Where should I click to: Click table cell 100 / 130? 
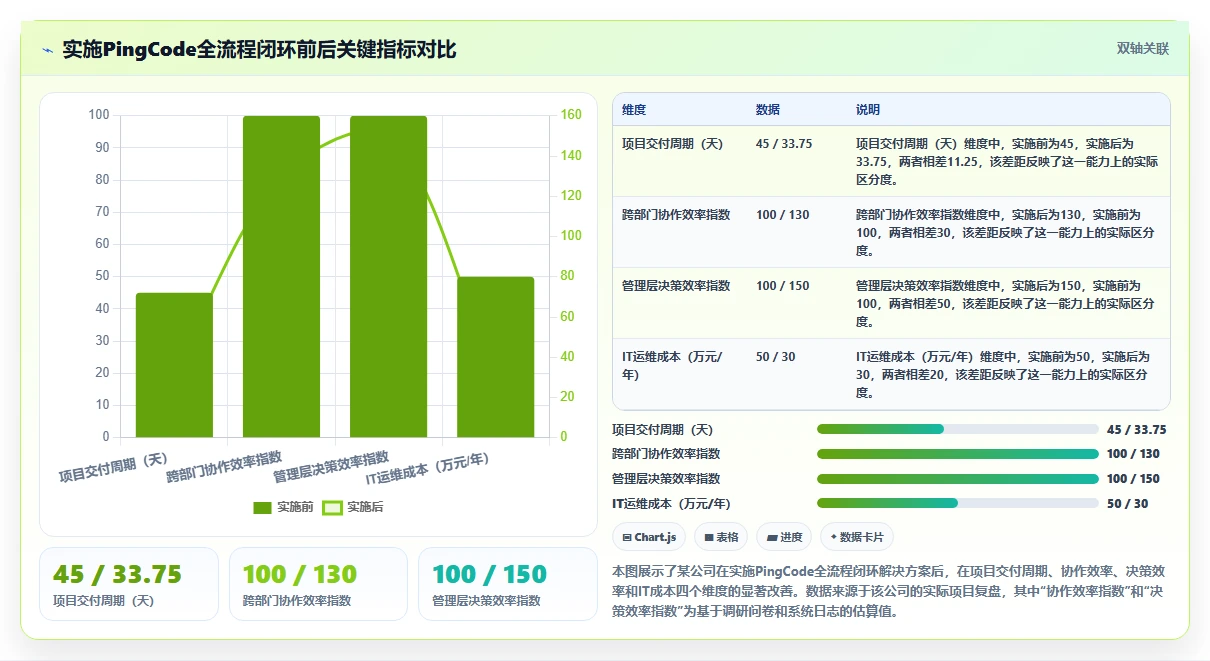tap(783, 215)
